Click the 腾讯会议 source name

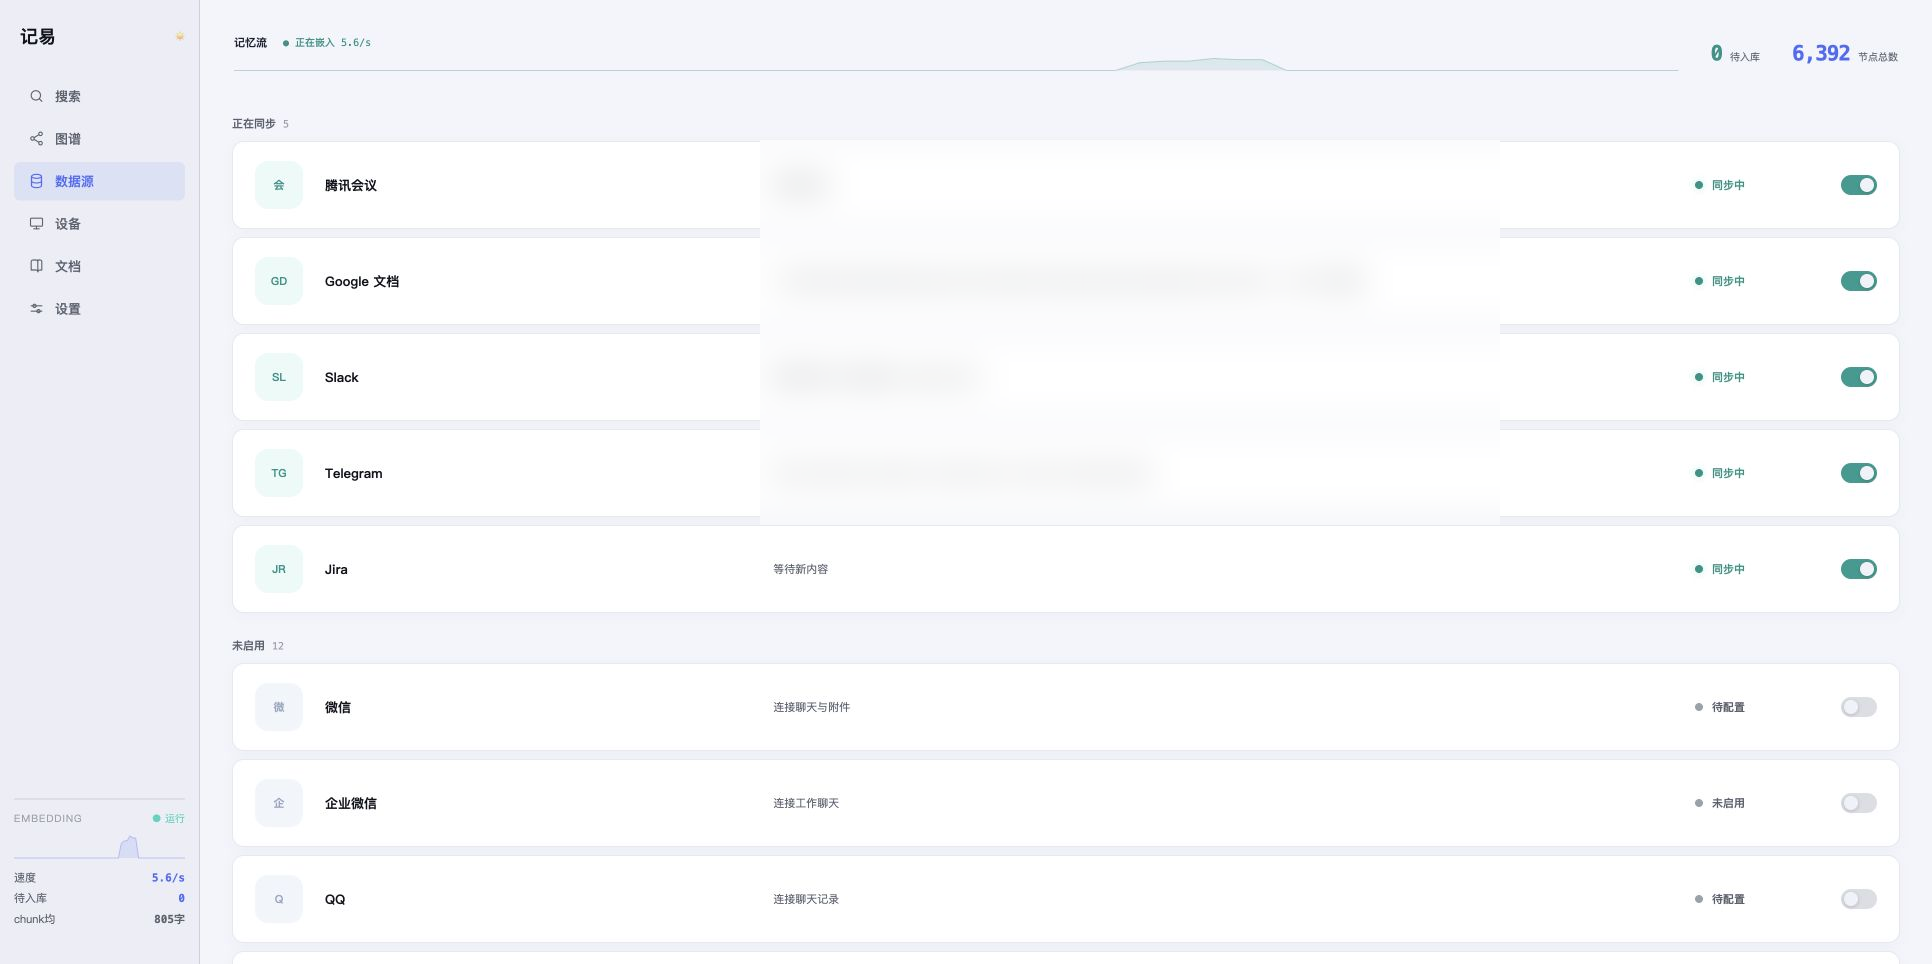coord(351,185)
